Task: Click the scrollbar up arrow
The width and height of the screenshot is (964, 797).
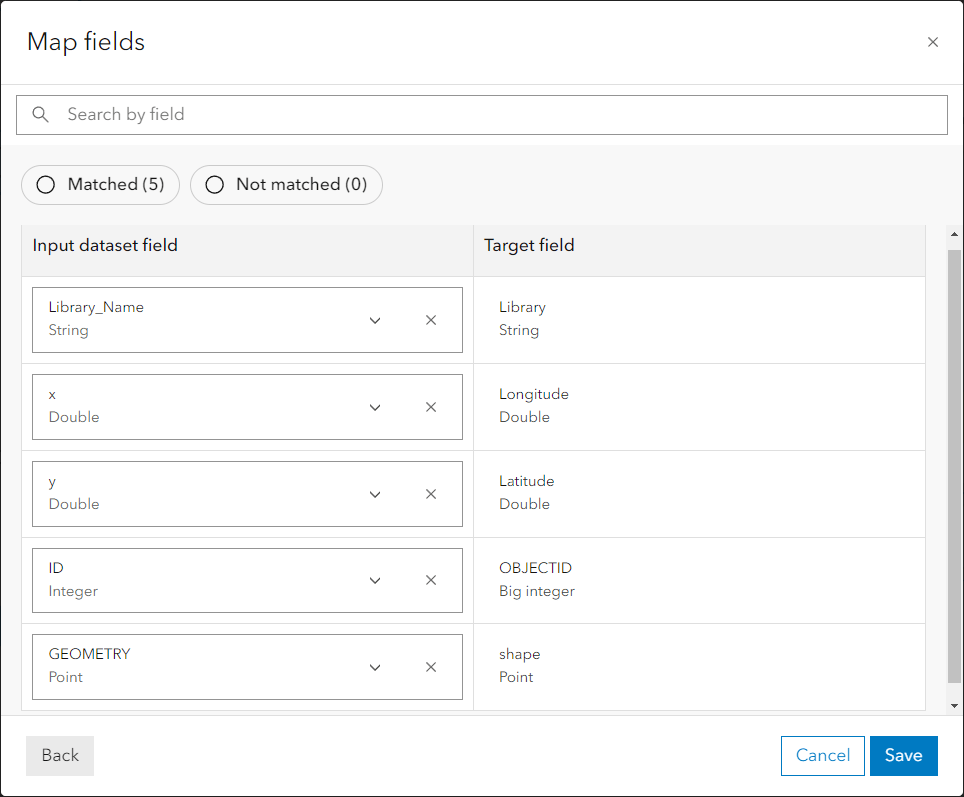Action: click(954, 235)
